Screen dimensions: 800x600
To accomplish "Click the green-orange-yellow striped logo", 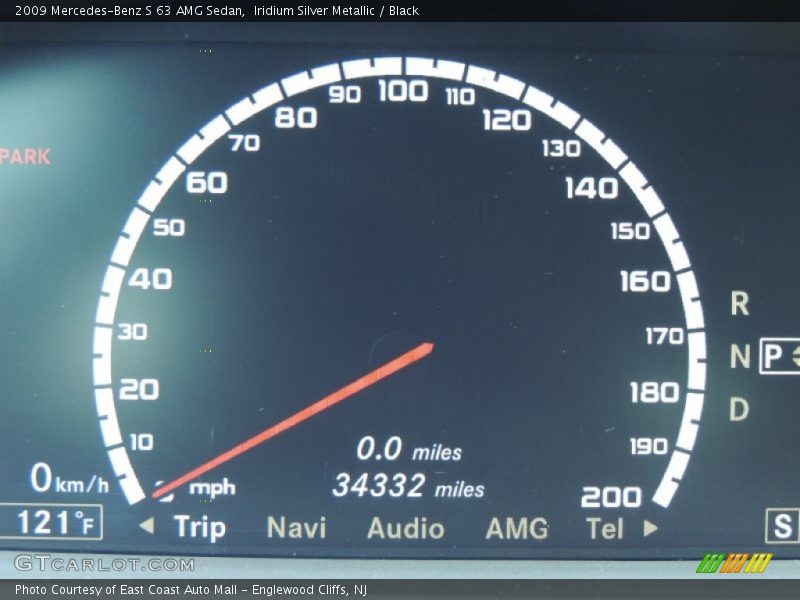I will click(734, 562).
